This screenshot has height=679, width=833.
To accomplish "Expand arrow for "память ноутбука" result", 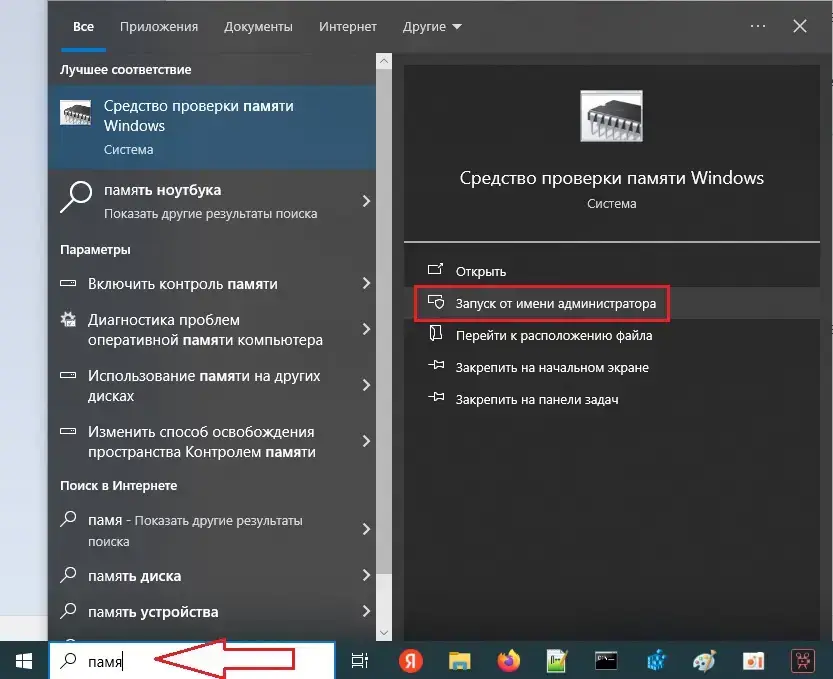I will (x=366, y=201).
